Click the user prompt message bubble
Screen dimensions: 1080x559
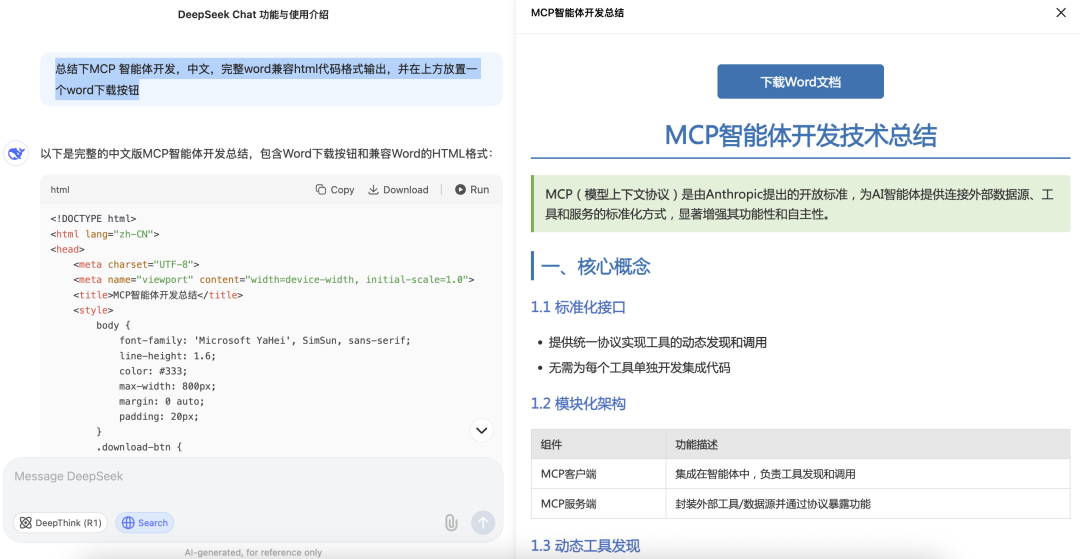[271, 79]
